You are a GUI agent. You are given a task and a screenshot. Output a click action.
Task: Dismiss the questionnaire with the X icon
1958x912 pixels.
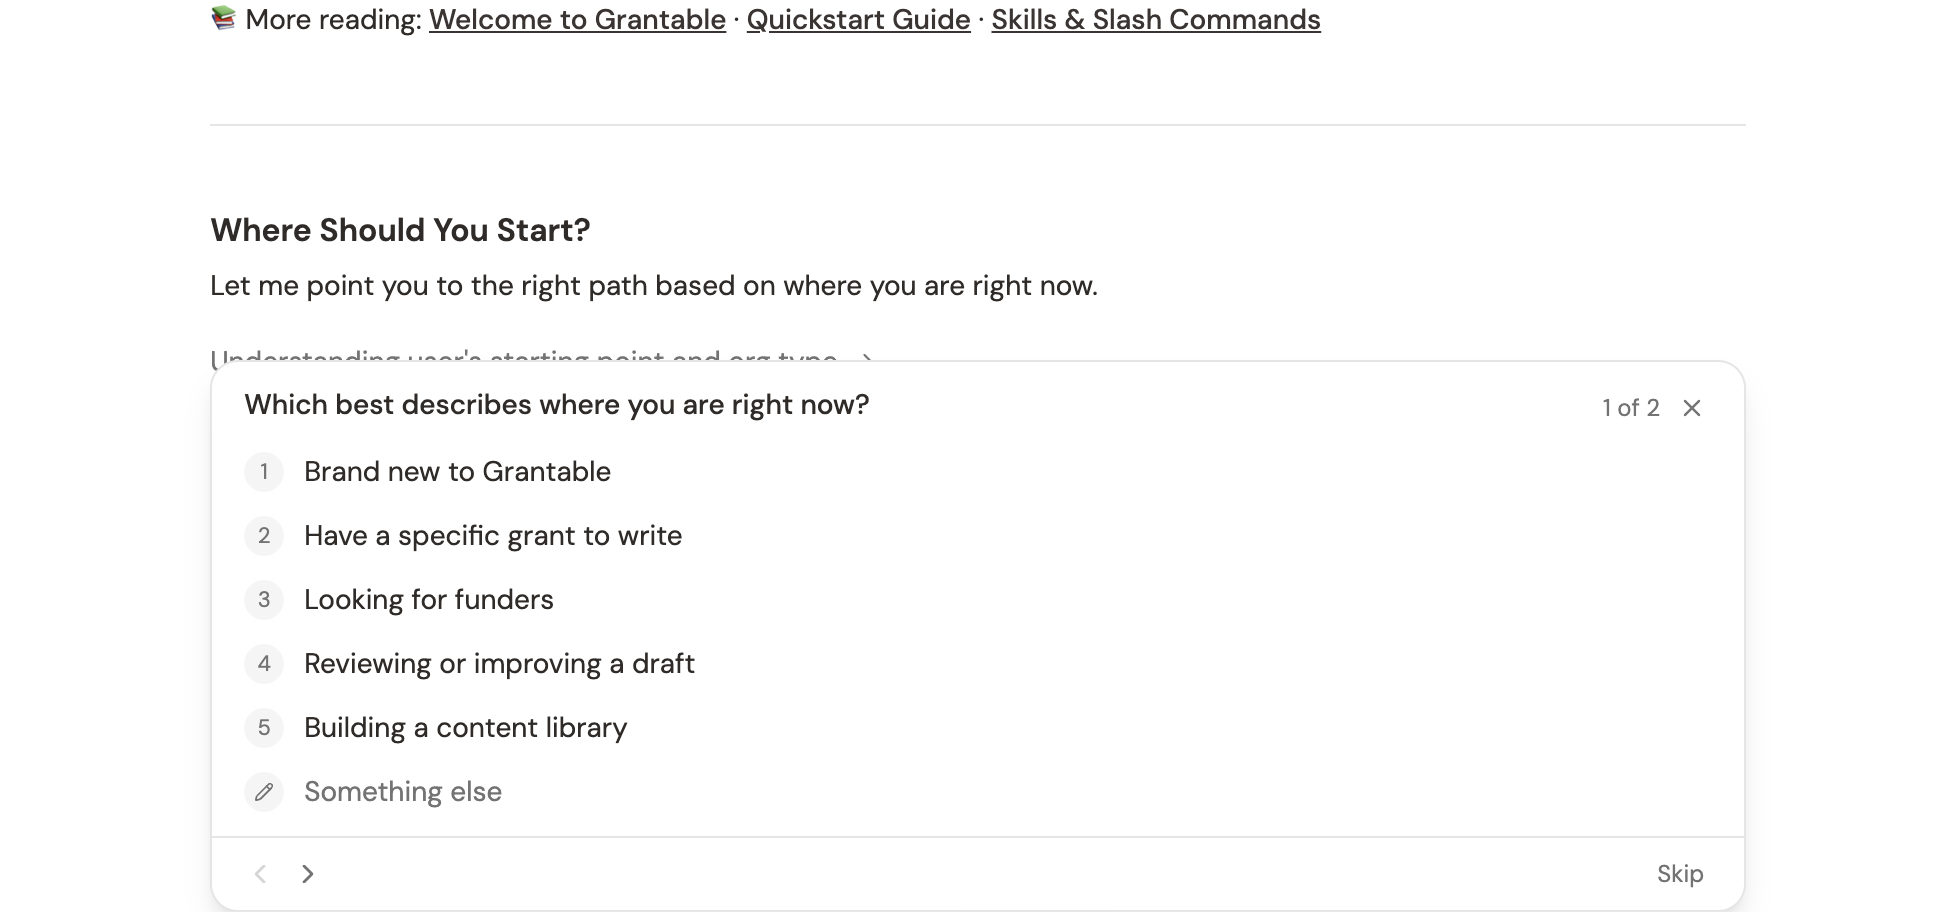pos(1692,408)
